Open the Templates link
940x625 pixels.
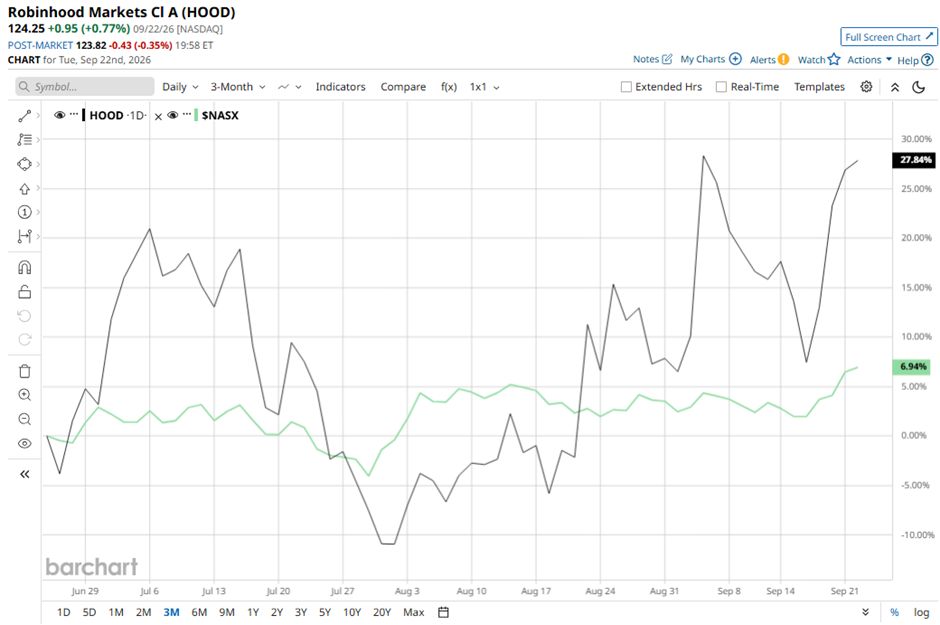(820, 87)
